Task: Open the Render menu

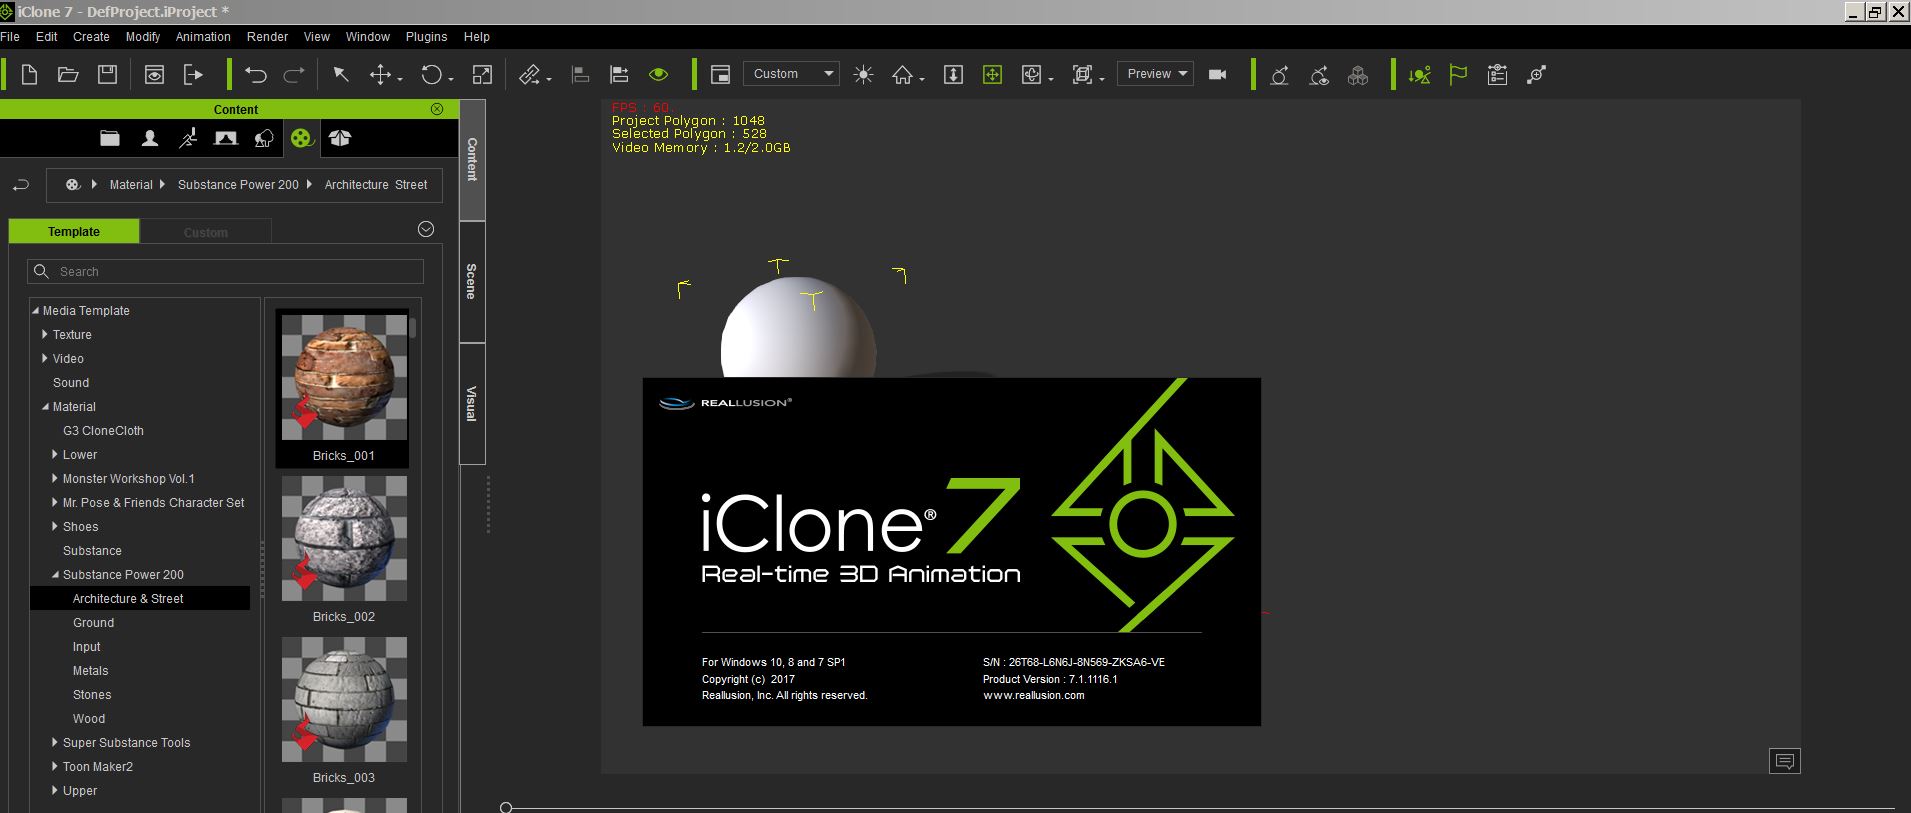Action: point(267,36)
